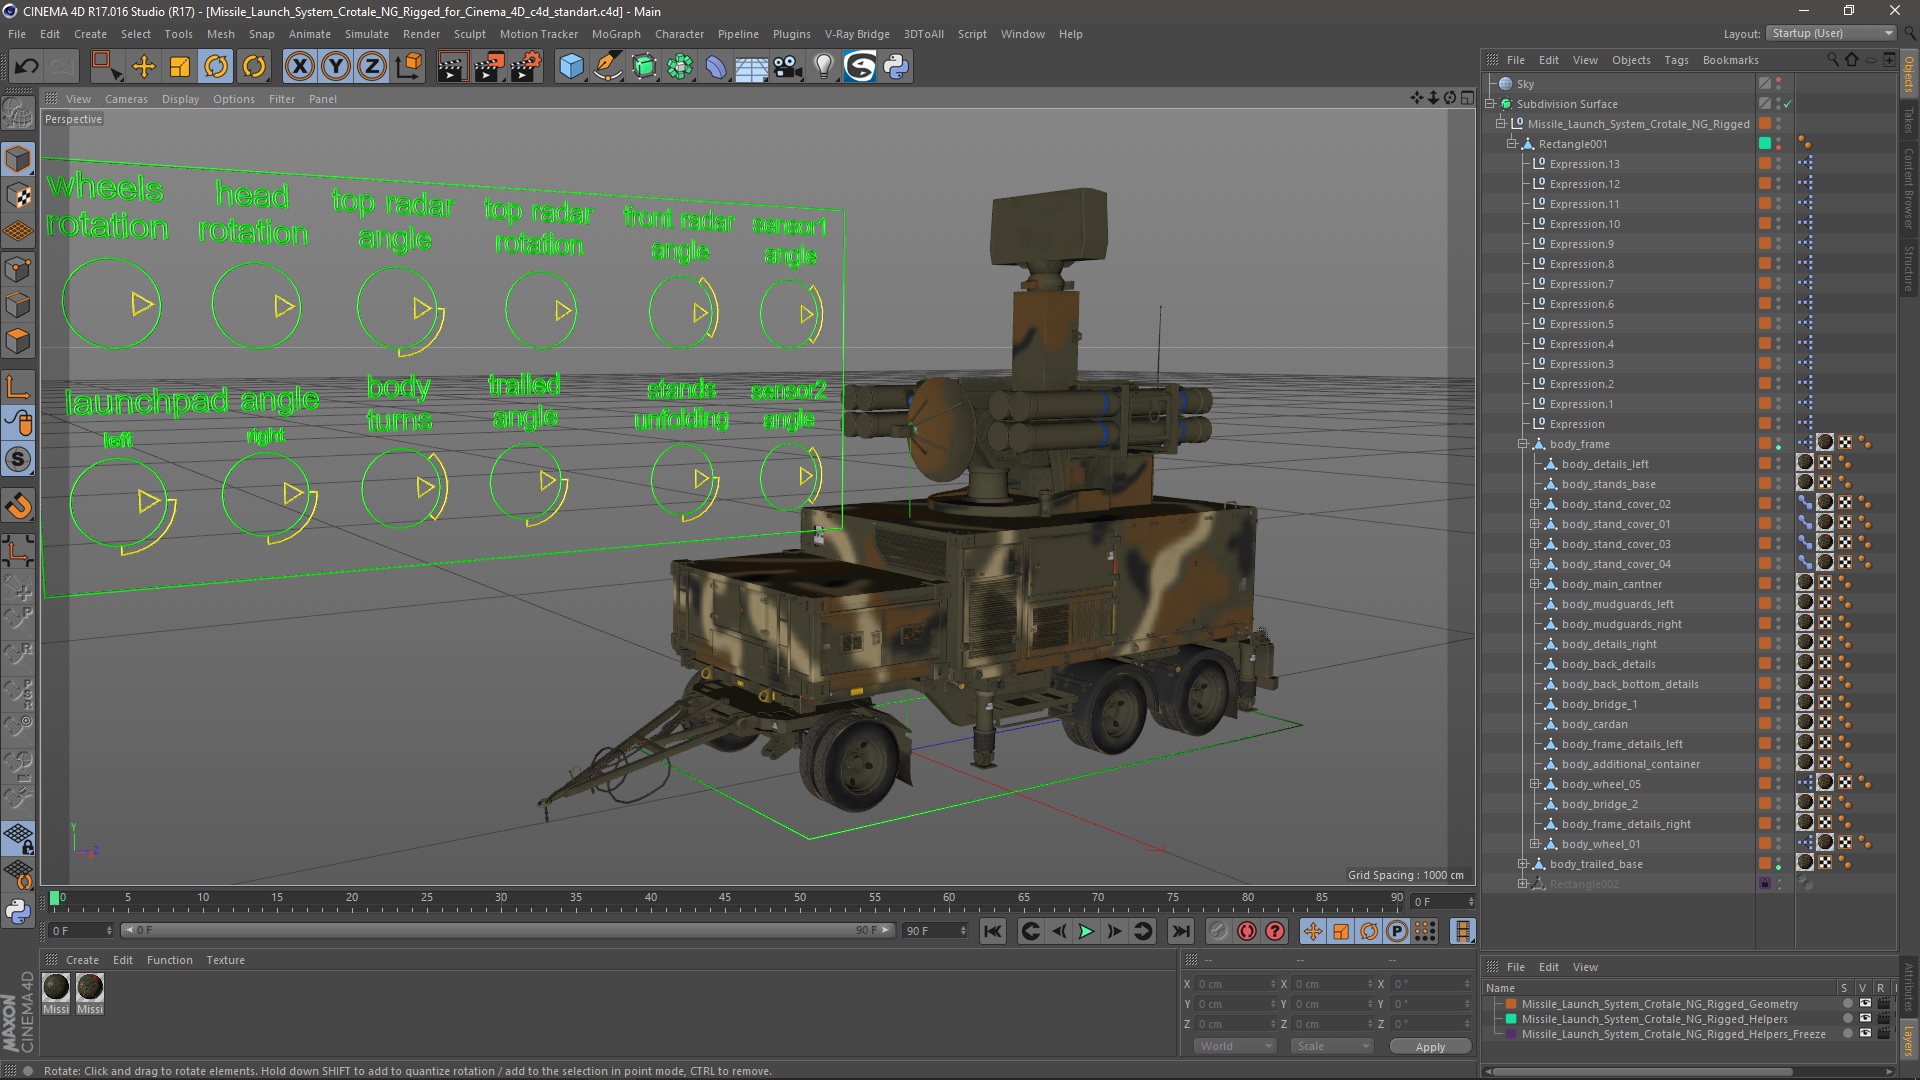Open the Object Manager Tags menu
The height and width of the screenshot is (1080, 1920).
coord(1676,60)
